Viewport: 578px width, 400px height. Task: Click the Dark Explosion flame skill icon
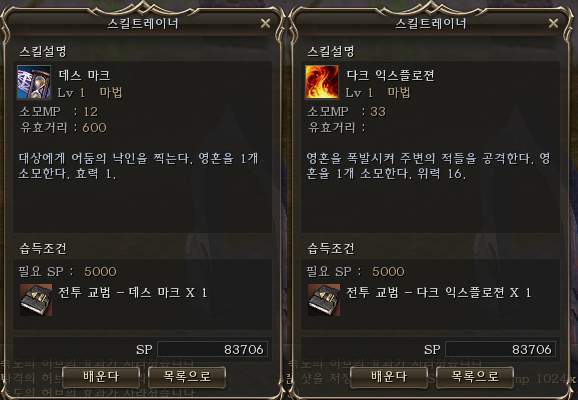coord(322,83)
